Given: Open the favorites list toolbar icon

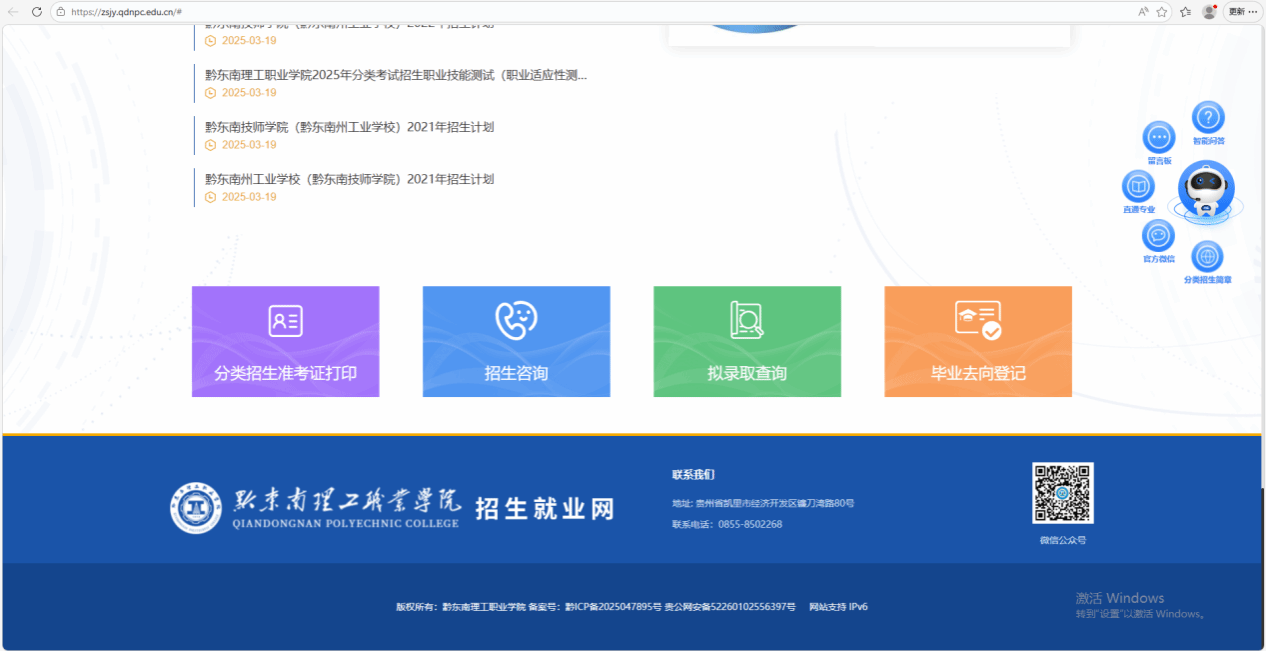Looking at the screenshot, I should (x=1185, y=12).
